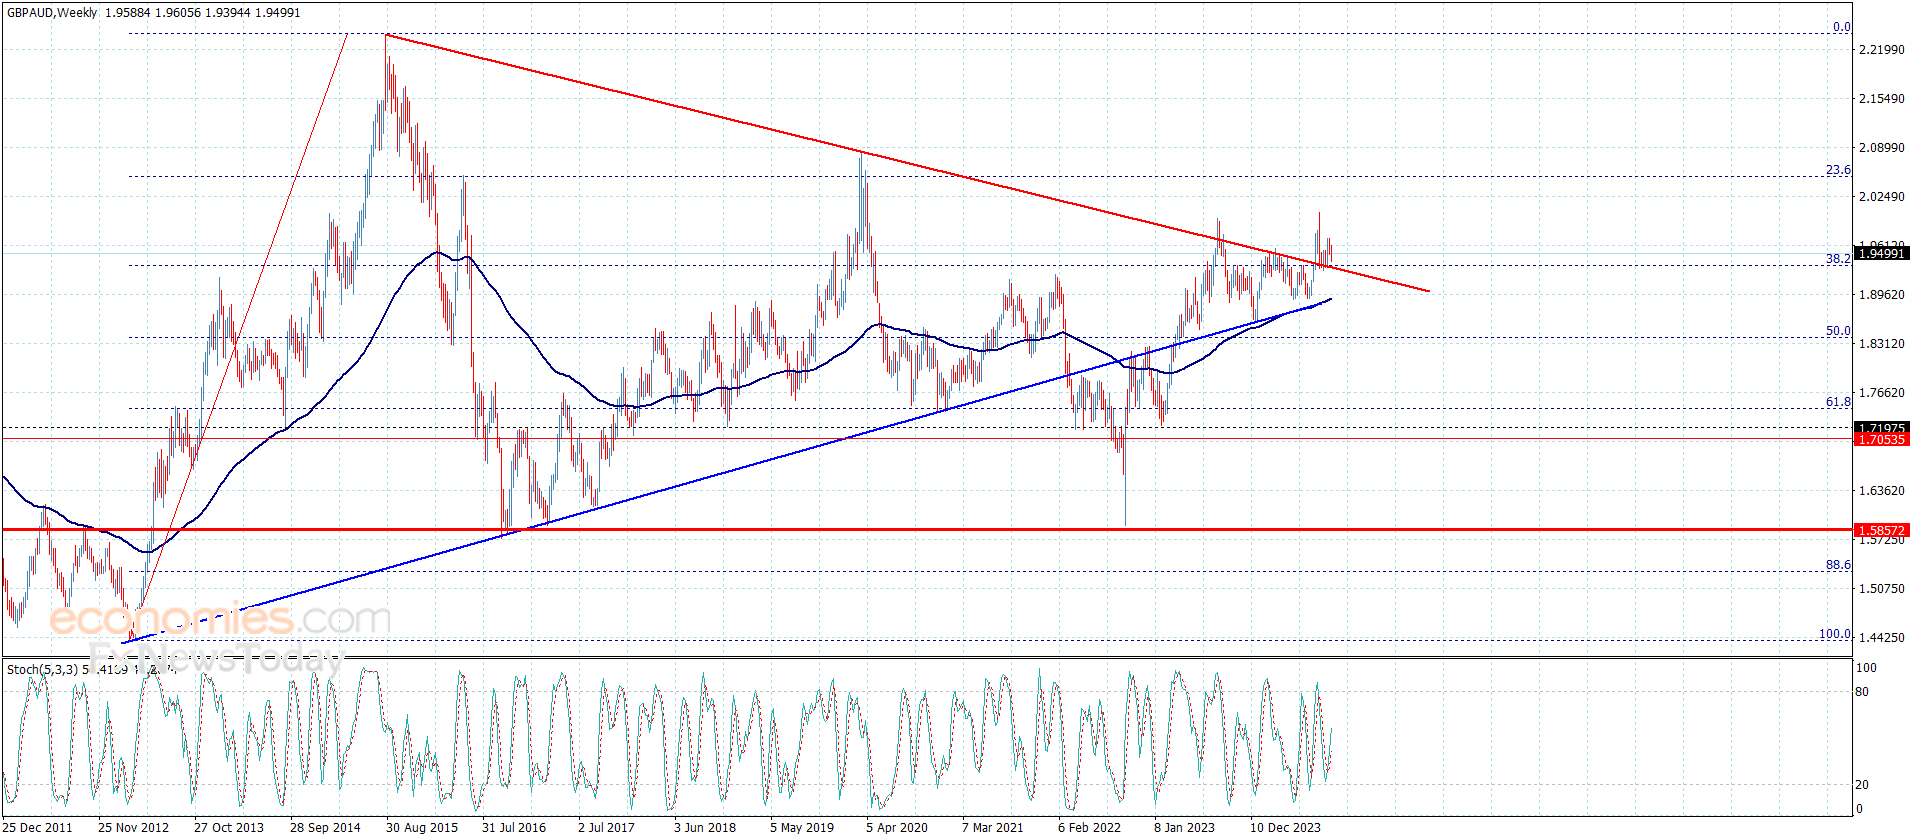The height and width of the screenshot is (840, 1916).
Task: Click the 27 Oct 2013 date label
Action: (229, 827)
